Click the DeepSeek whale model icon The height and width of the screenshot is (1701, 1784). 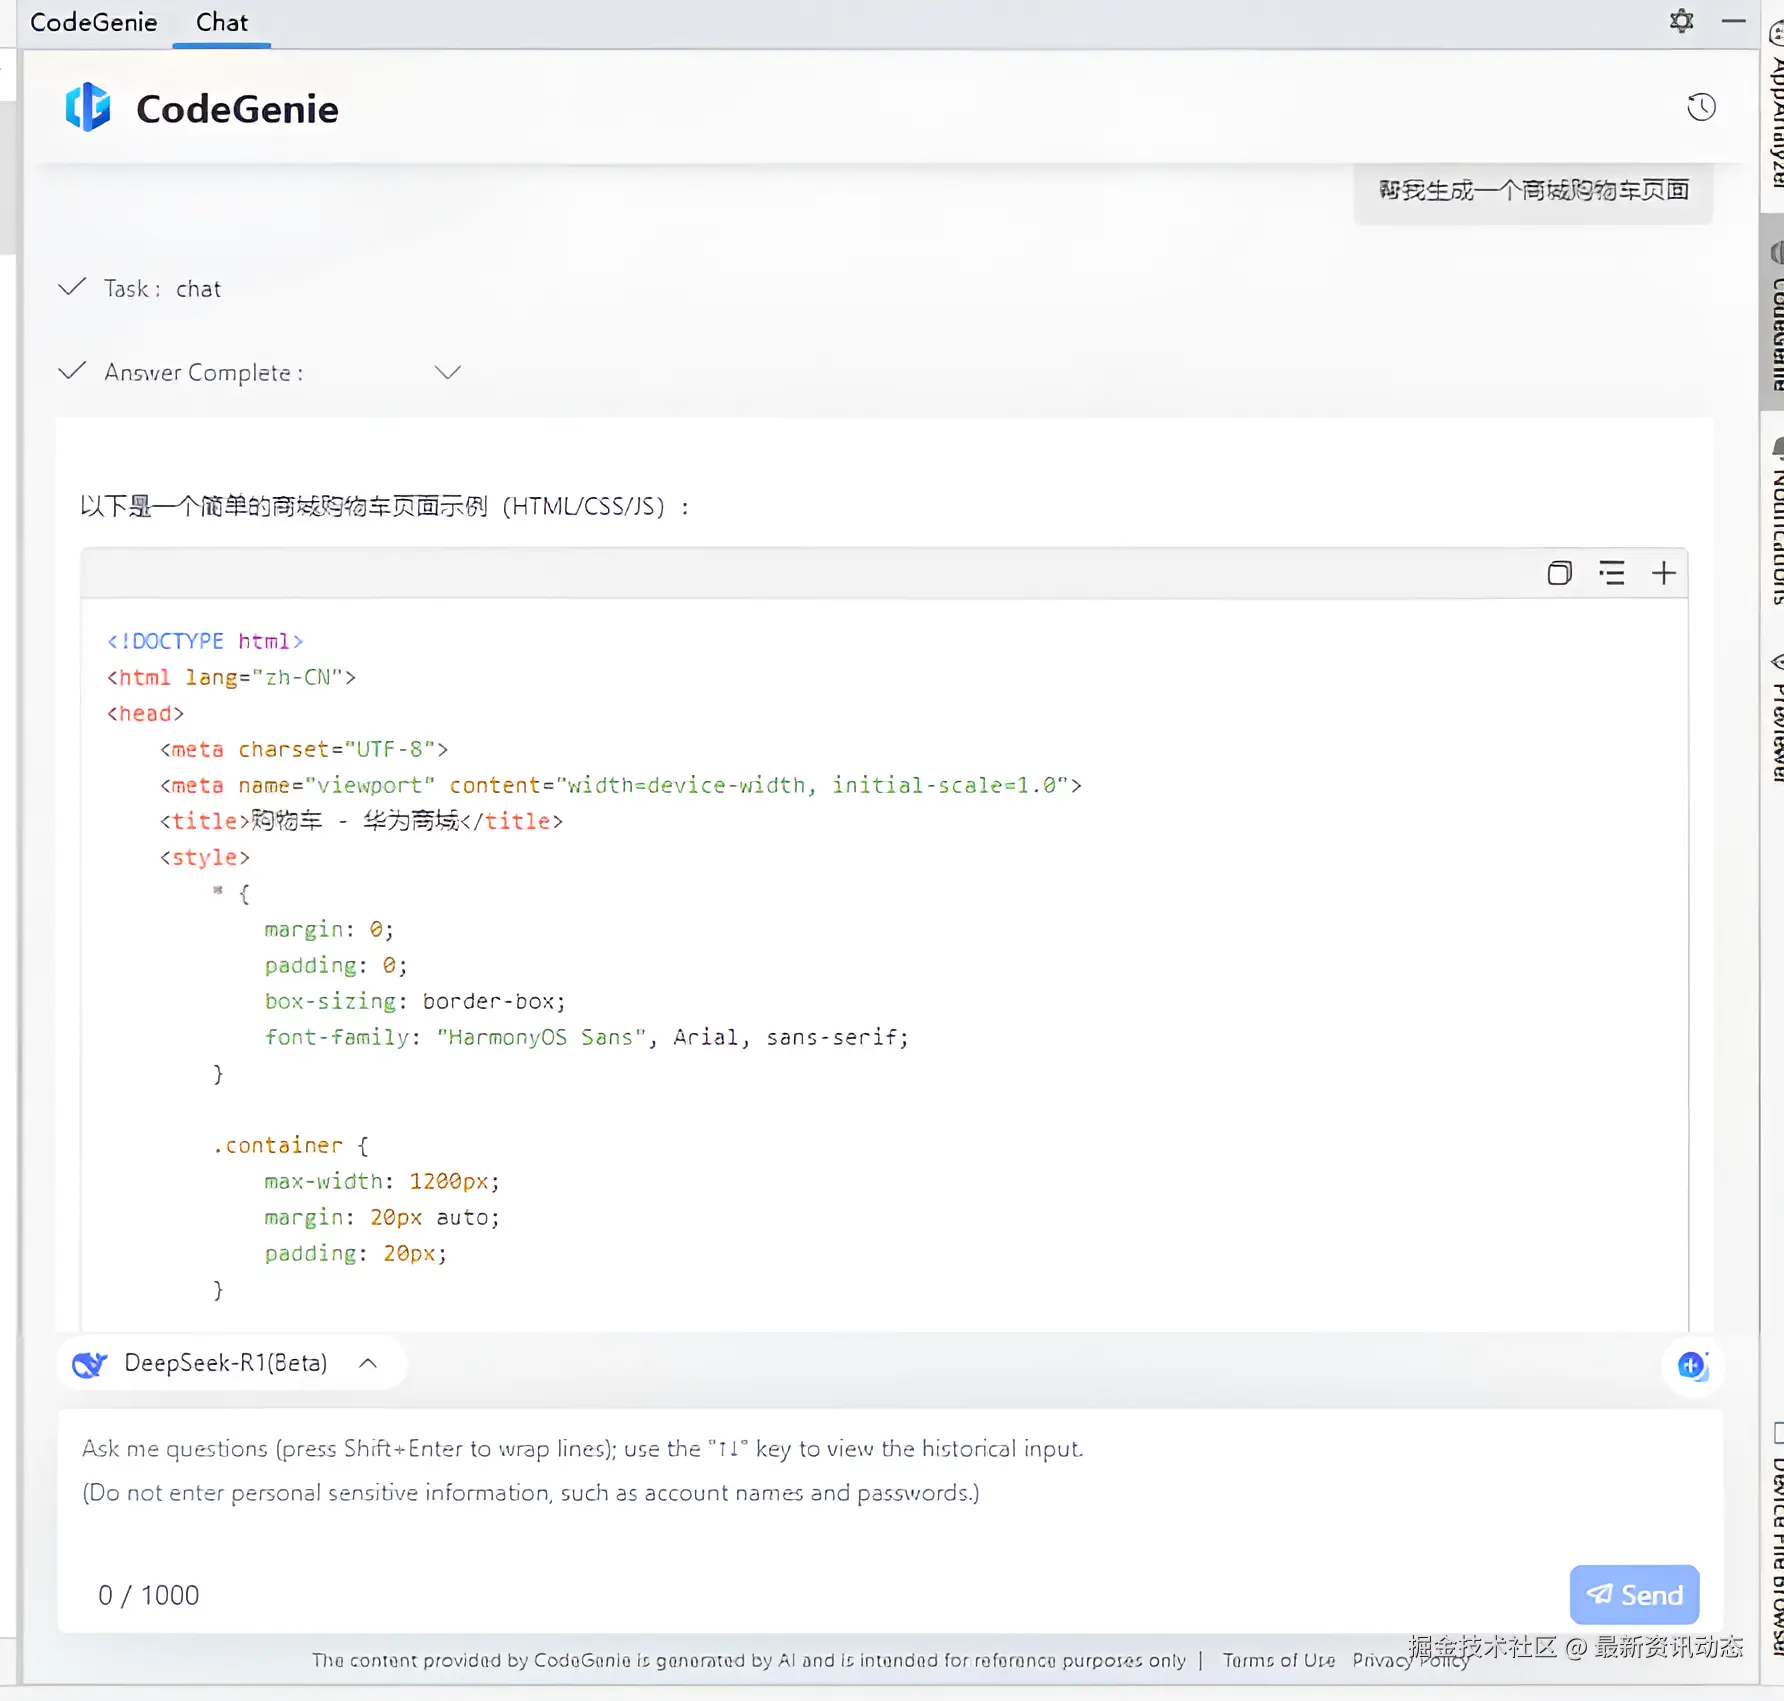(90, 1364)
